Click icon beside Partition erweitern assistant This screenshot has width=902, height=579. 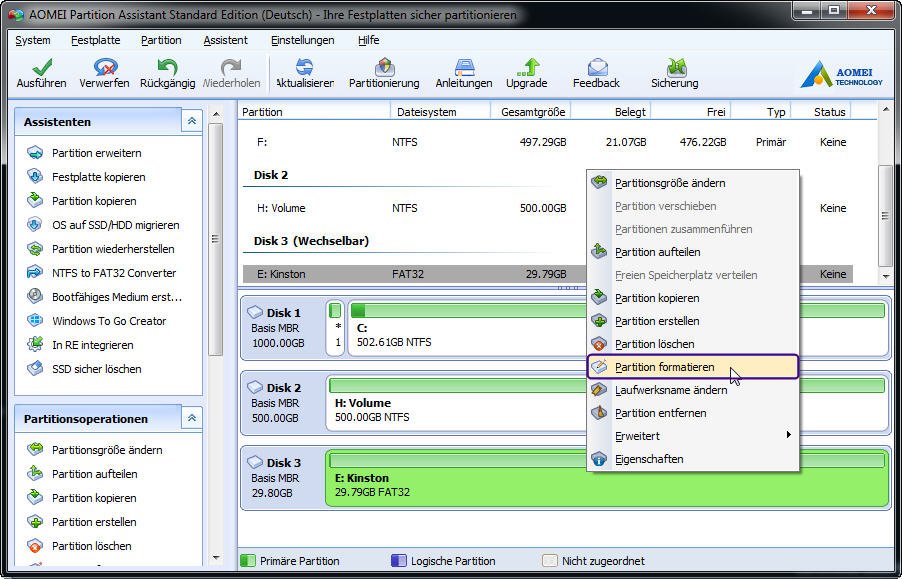[x=35, y=153]
